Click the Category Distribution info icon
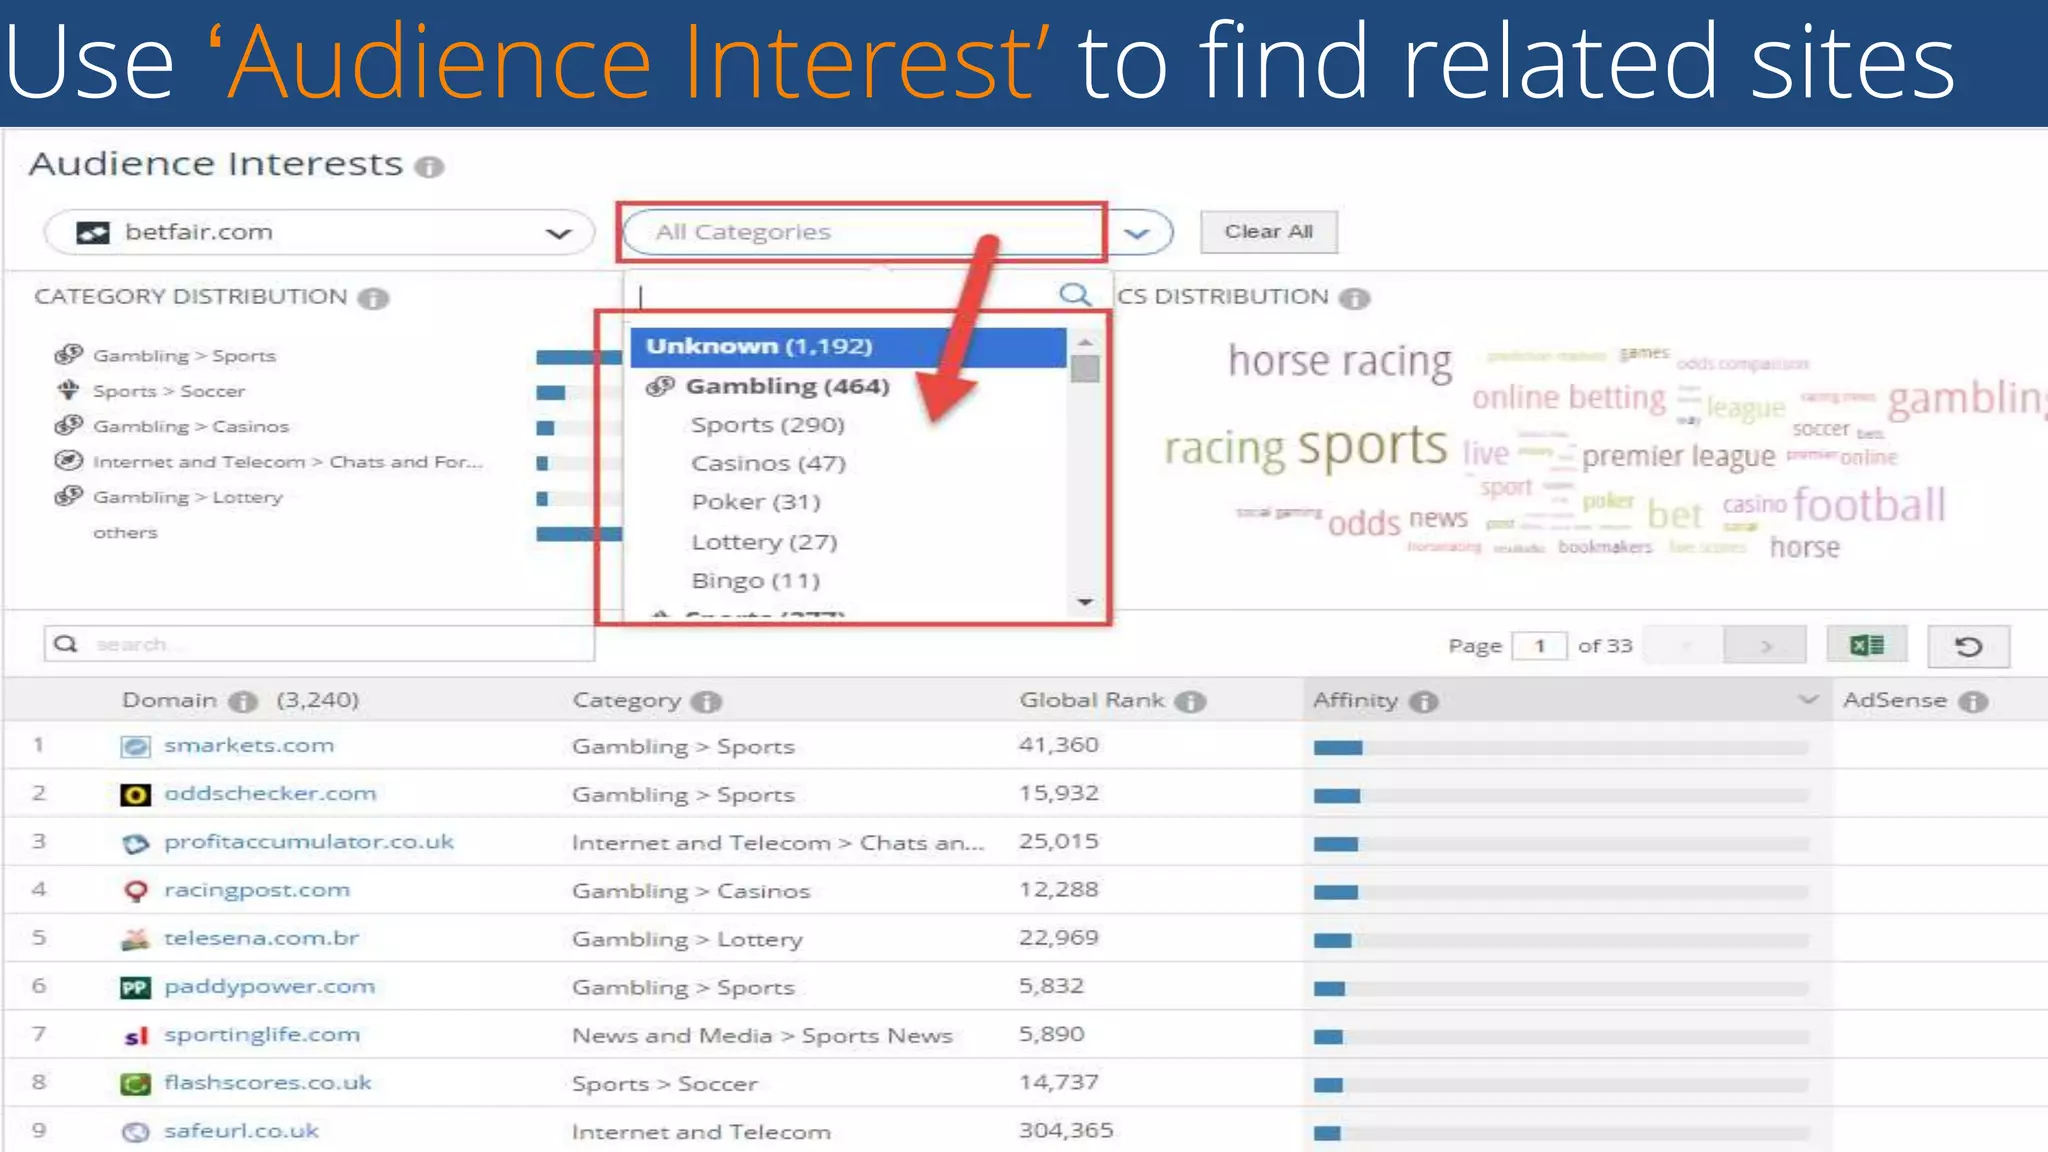 pos(373,298)
